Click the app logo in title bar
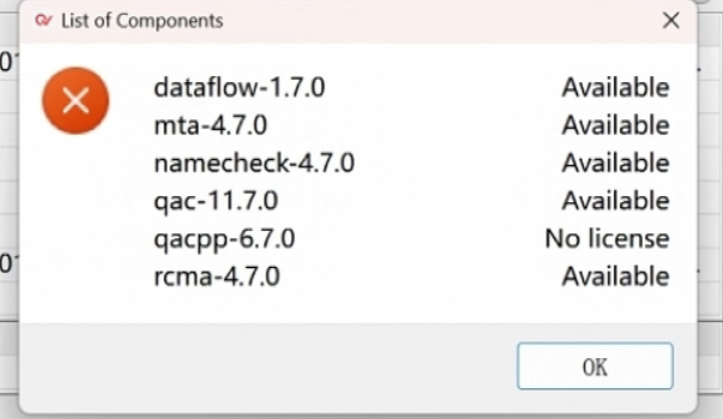 click(43, 20)
